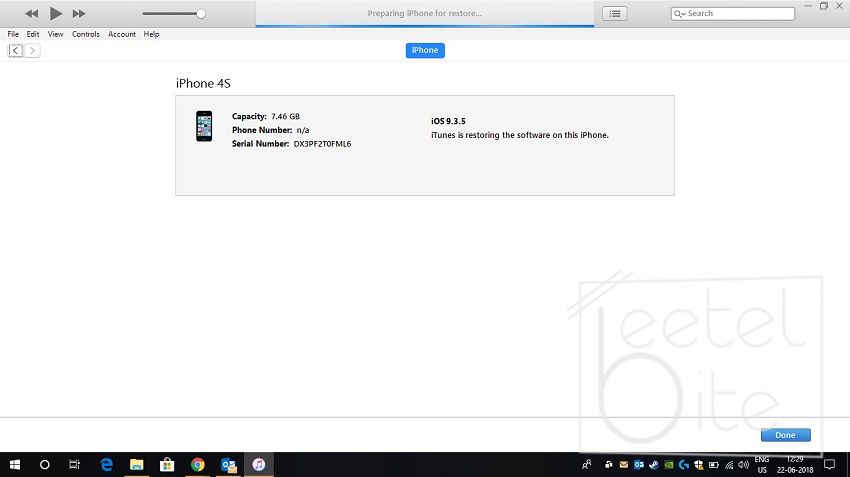Select the iPhone device button
This screenshot has width=850, height=477.
[x=425, y=50]
